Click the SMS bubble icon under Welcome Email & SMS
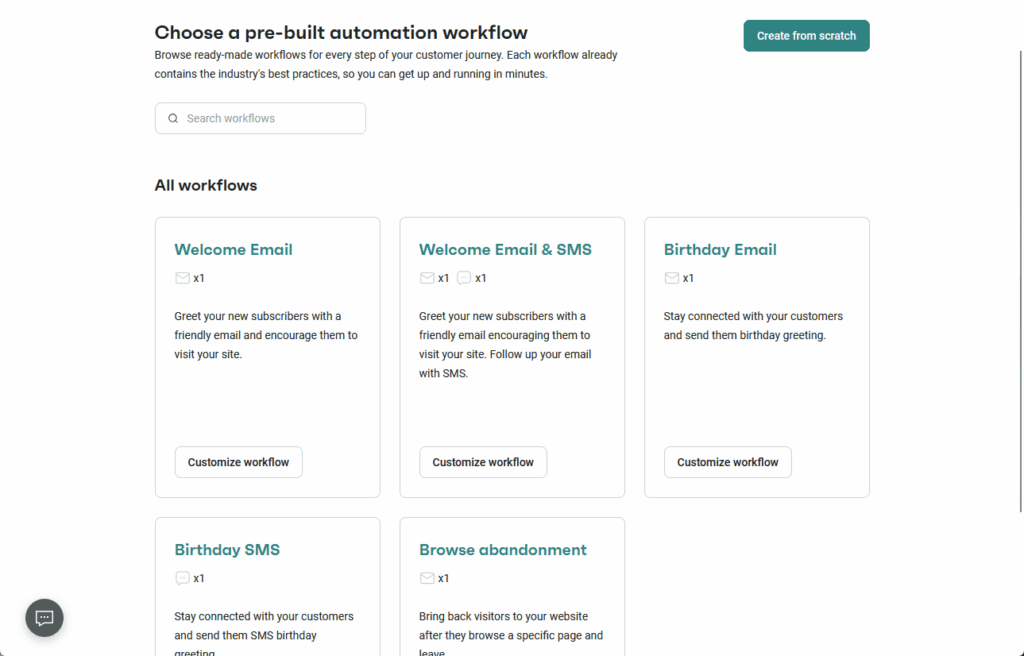The image size is (1024, 656). tap(464, 278)
